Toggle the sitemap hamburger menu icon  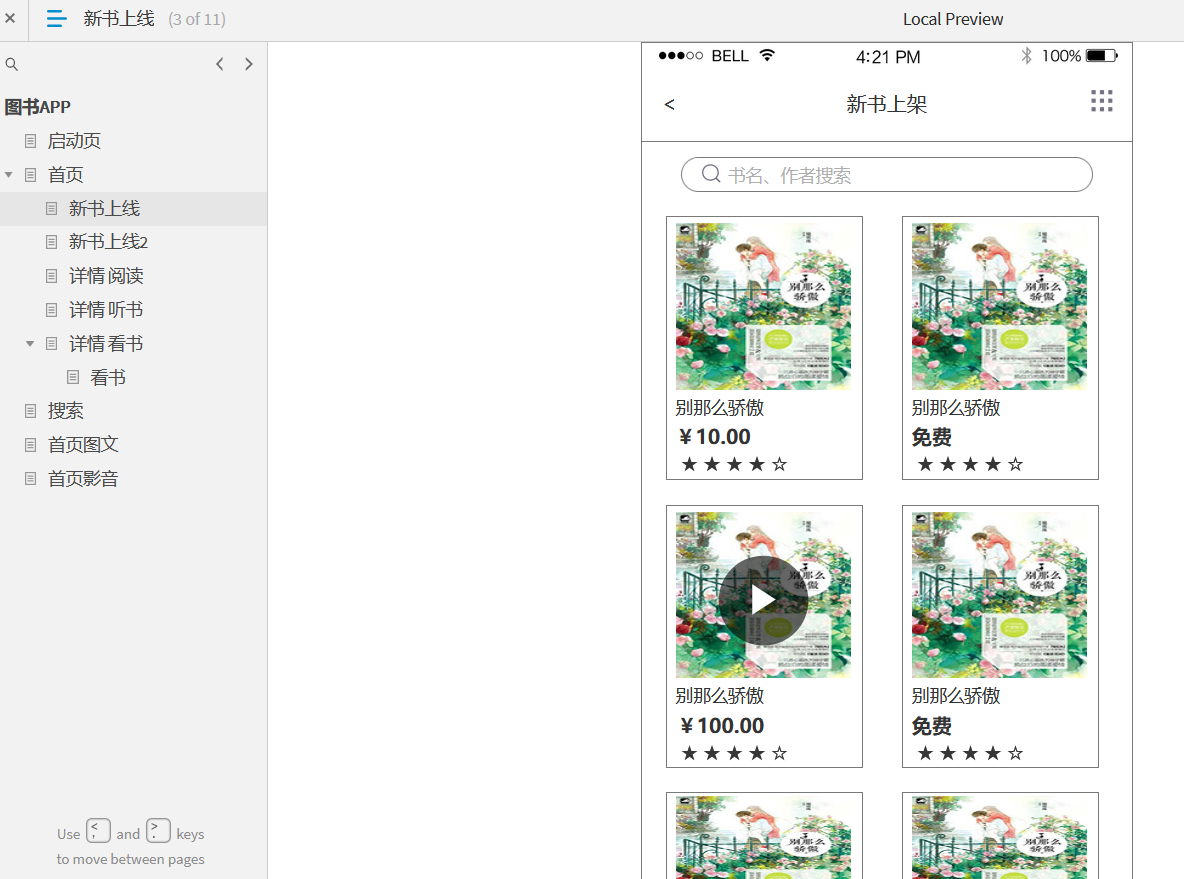(x=56, y=19)
